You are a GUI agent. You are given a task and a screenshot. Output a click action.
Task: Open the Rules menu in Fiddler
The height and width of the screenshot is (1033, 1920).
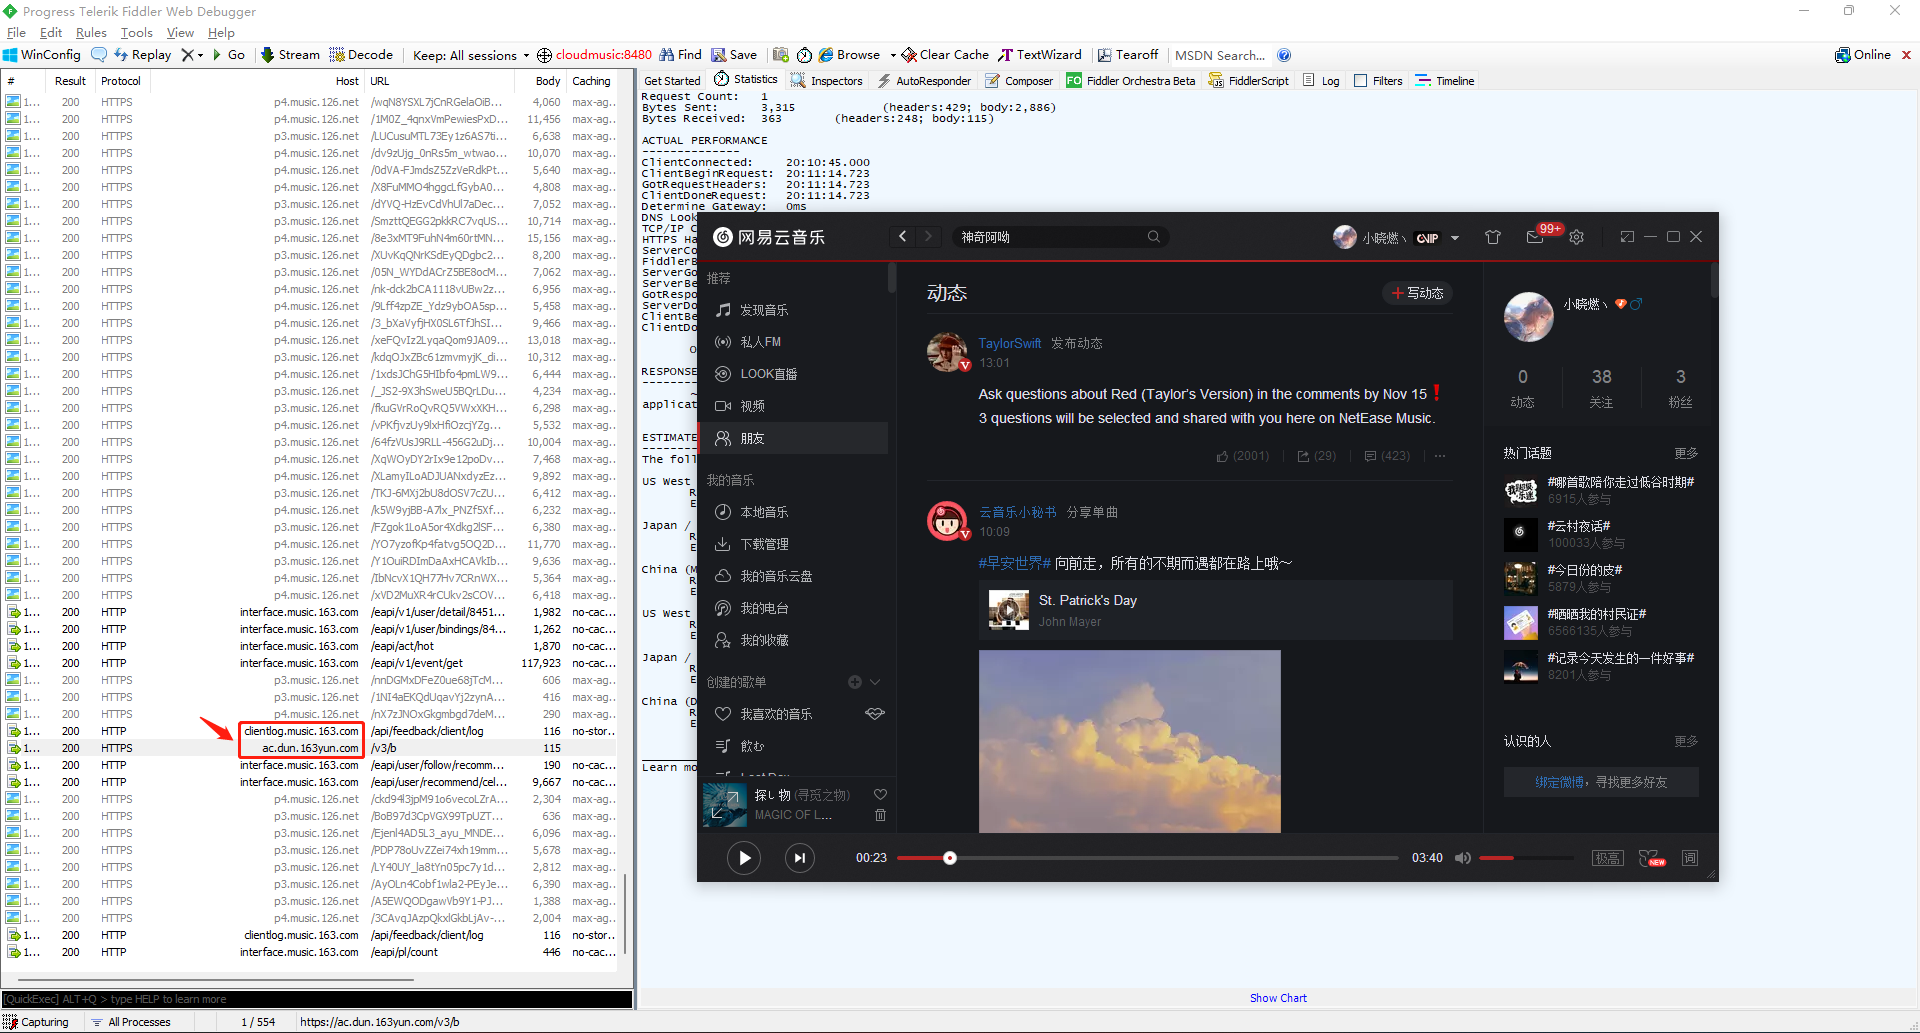pyautogui.click(x=91, y=33)
